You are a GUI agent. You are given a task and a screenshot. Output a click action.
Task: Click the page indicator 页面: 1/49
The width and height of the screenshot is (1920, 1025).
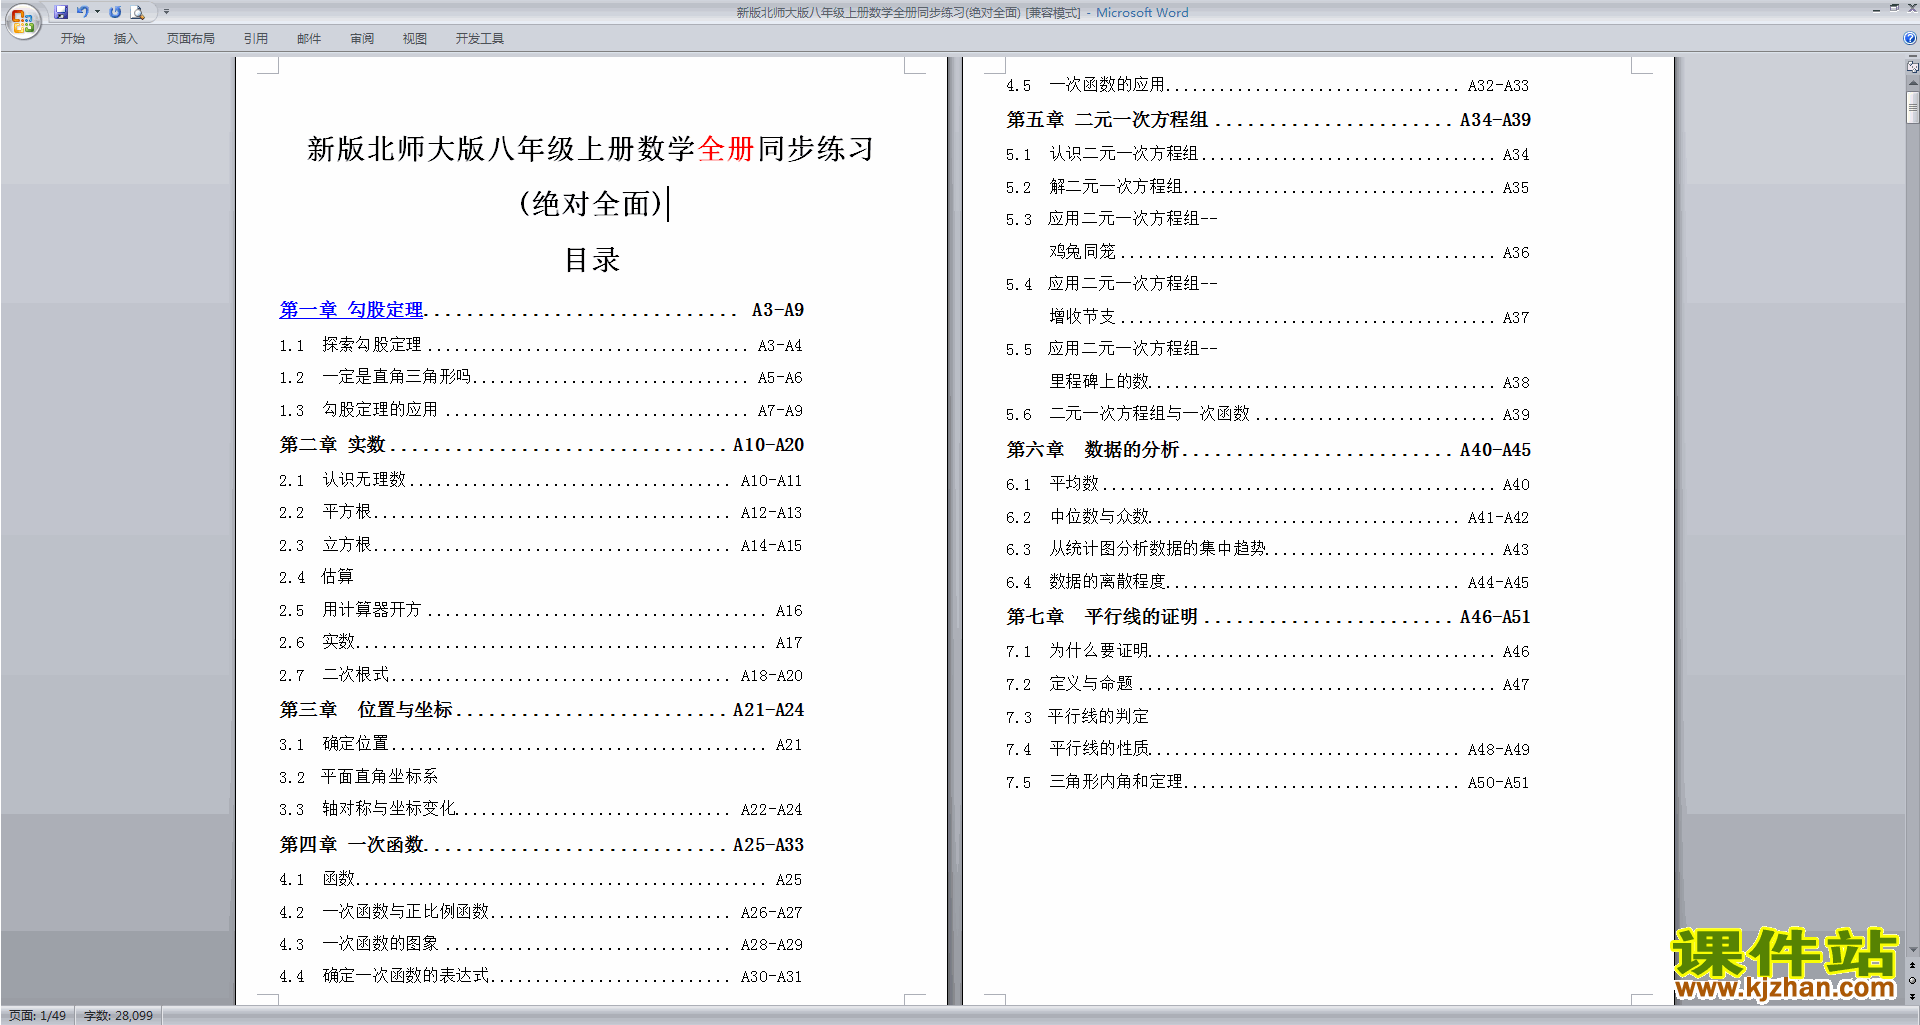(x=37, y=1015)
